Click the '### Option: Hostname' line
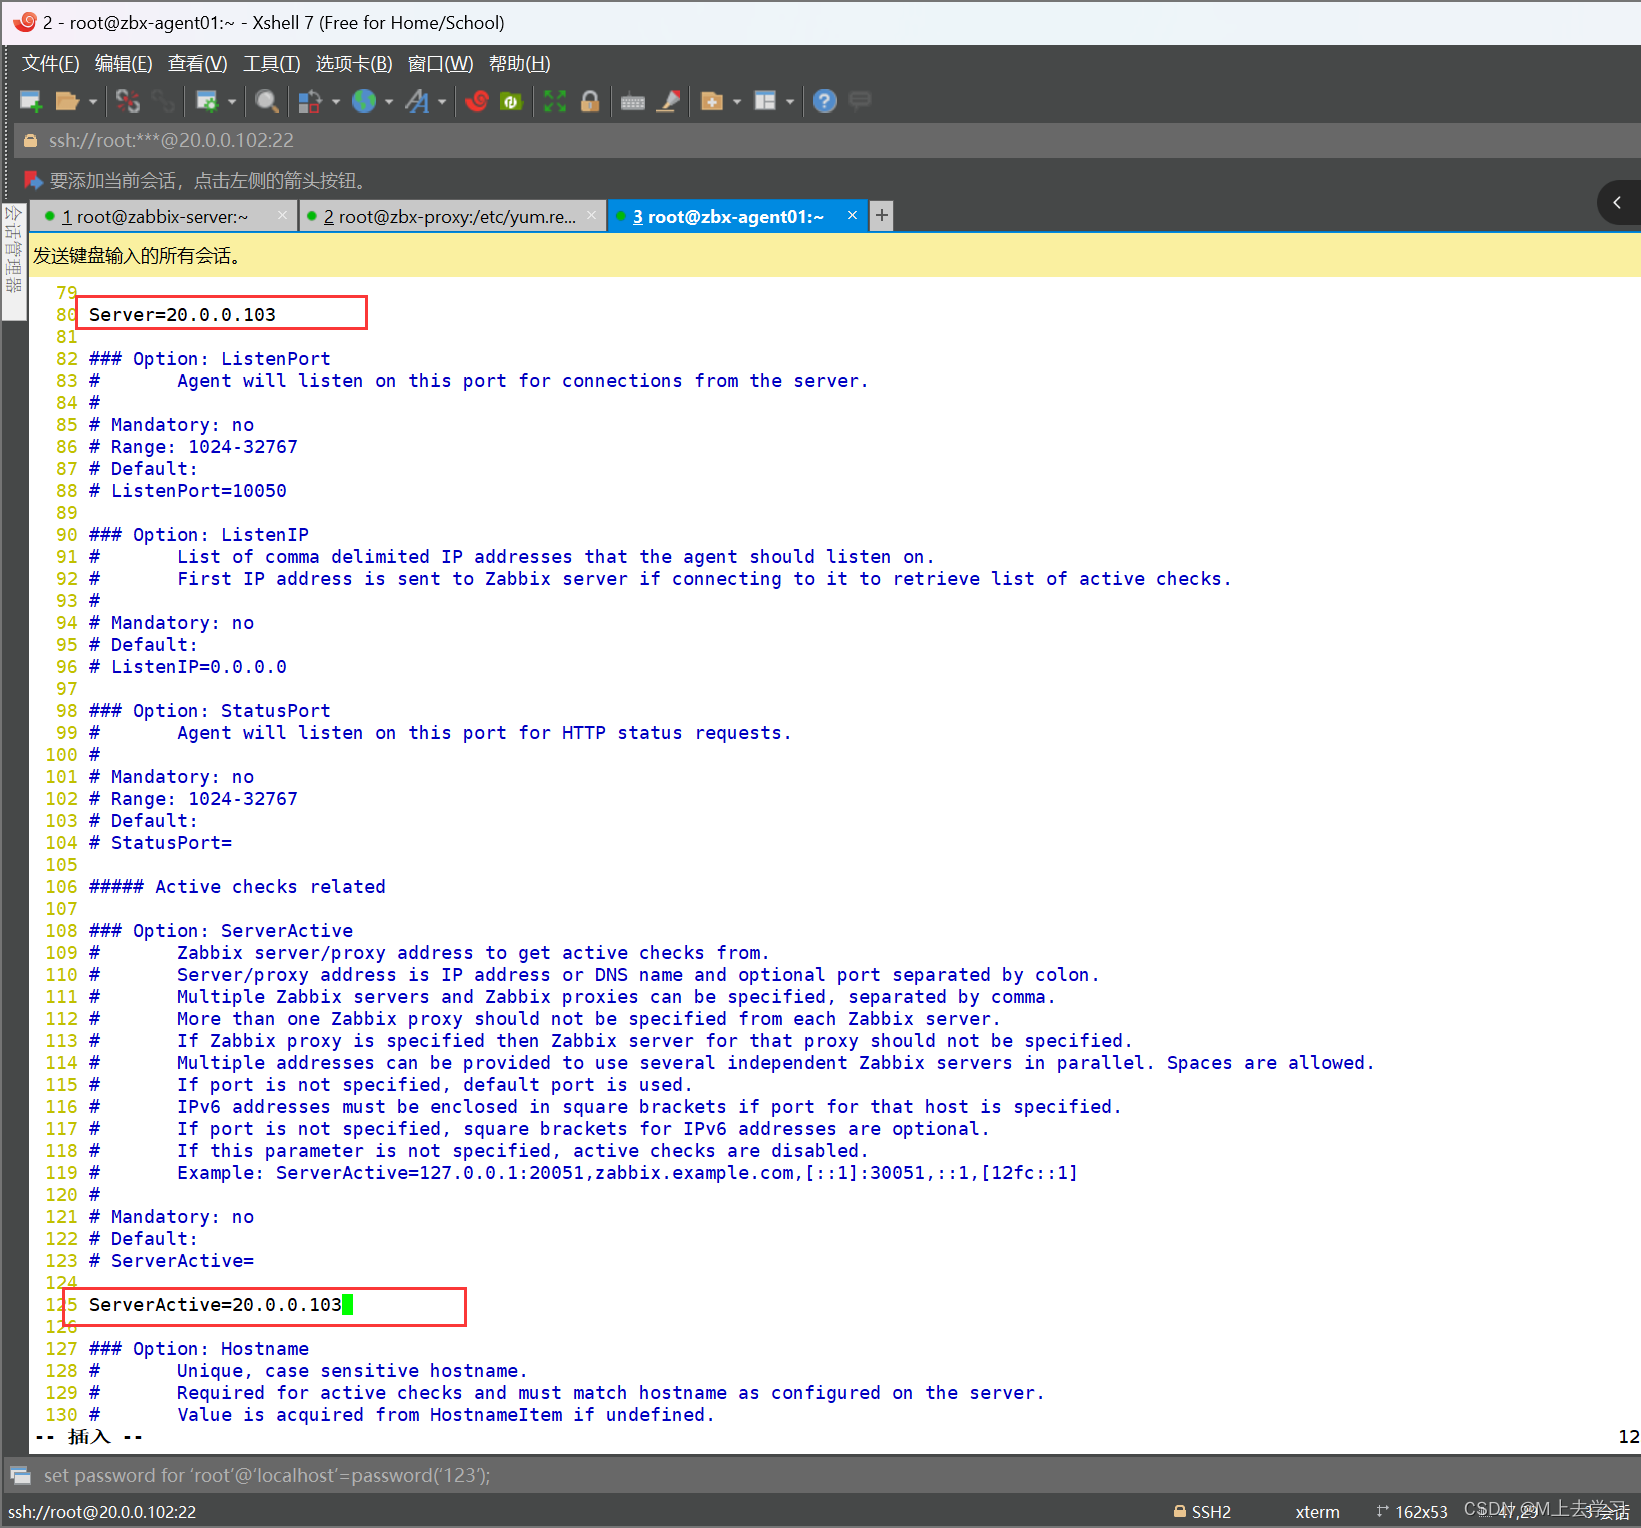1641x1528 pixels. 199,1349
